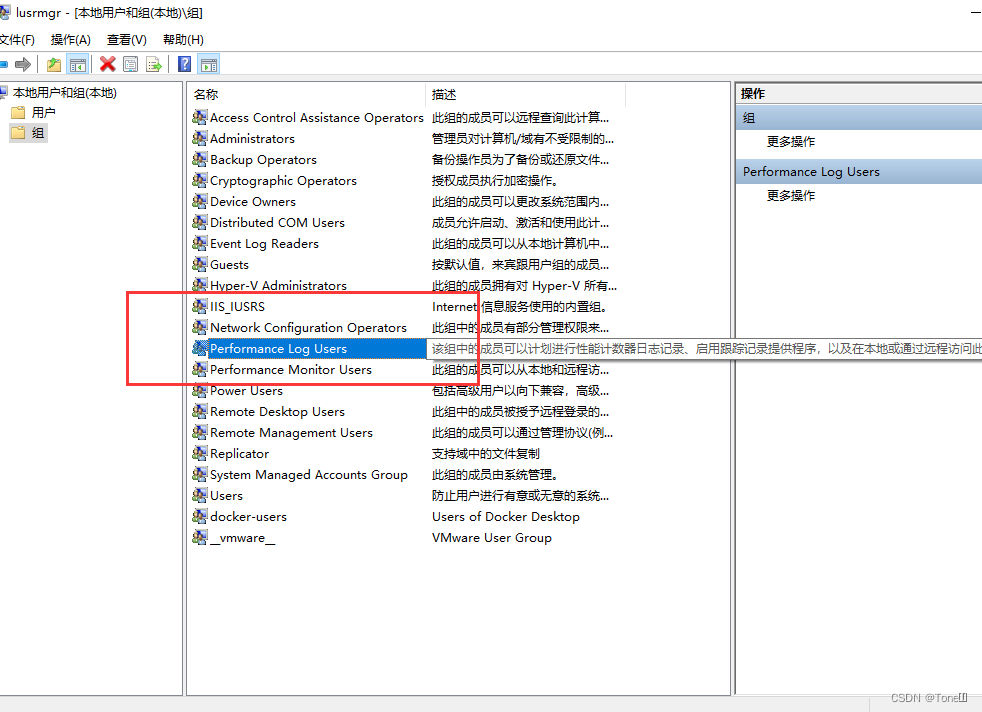This screenshot has height=712, width=982.
Task: Click the docker-users group icon
Action: pos(200,517)
